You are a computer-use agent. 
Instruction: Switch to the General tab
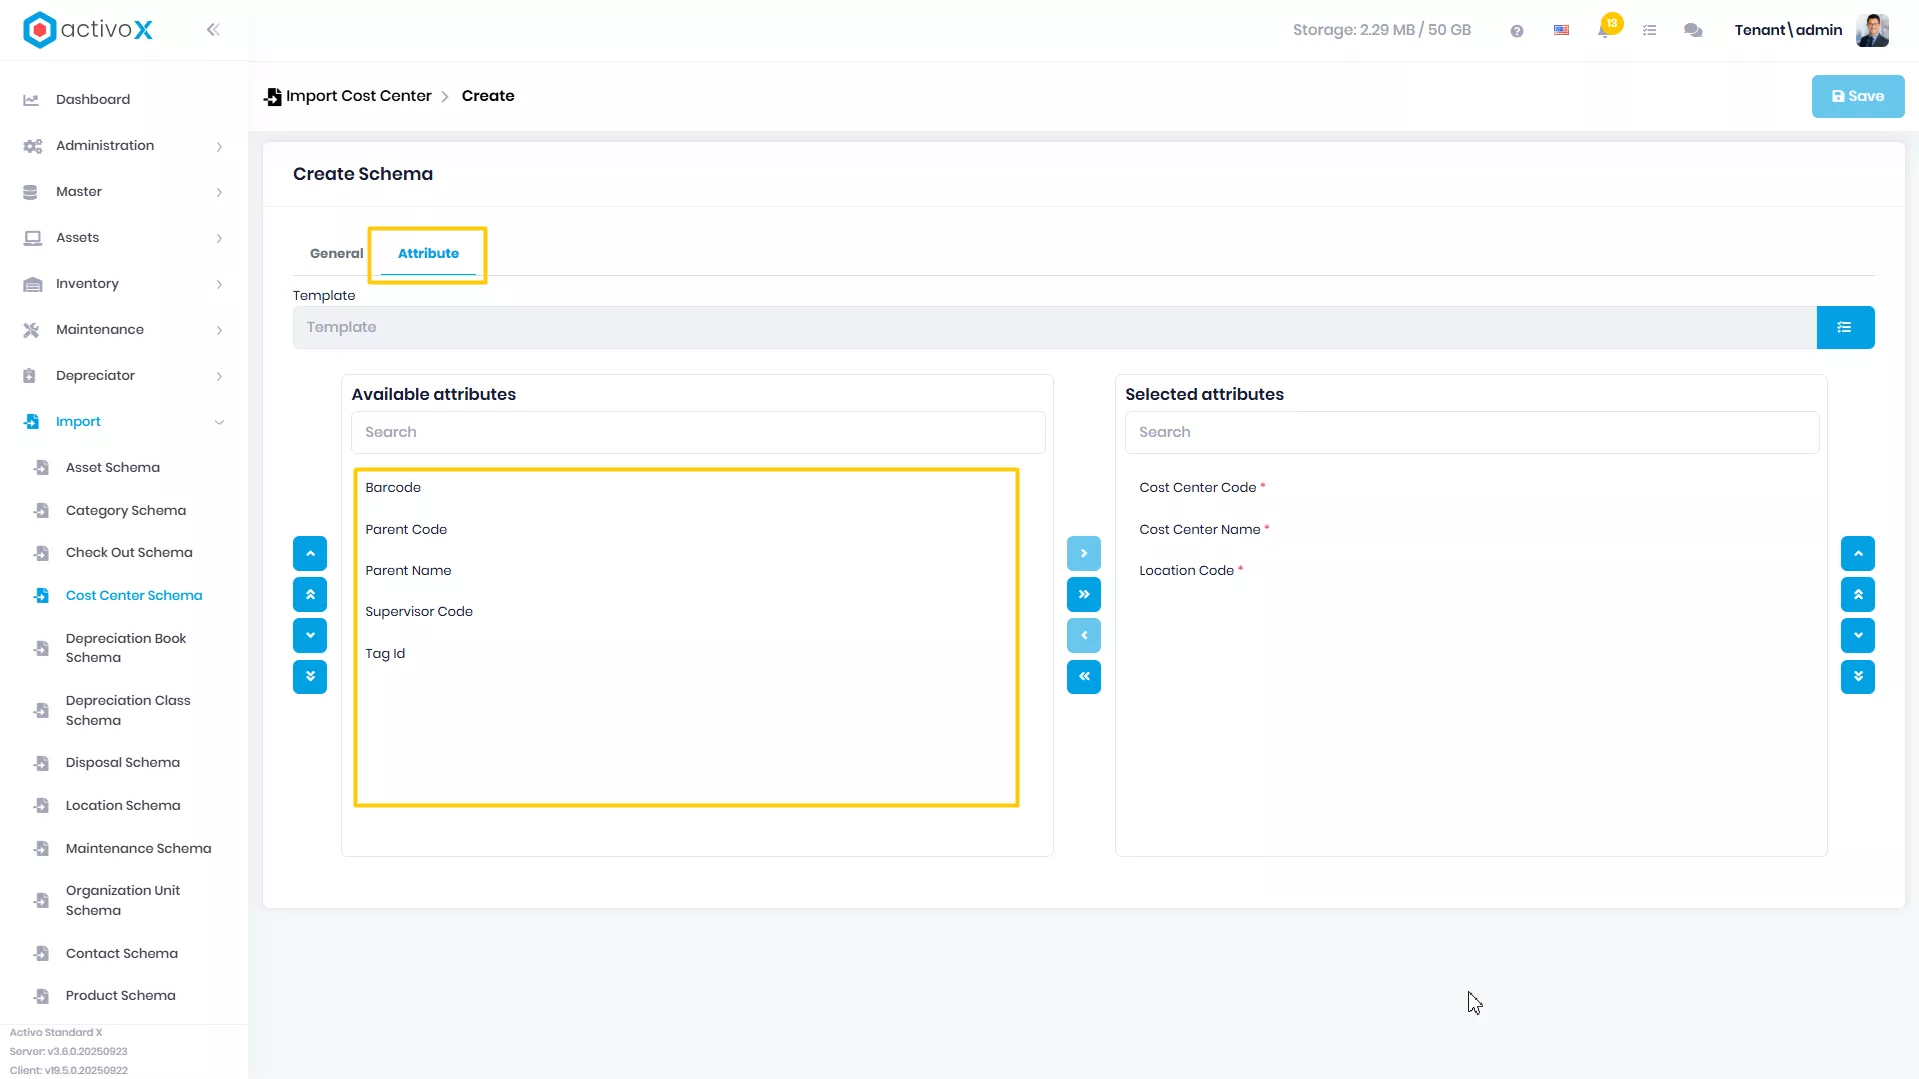336,254
